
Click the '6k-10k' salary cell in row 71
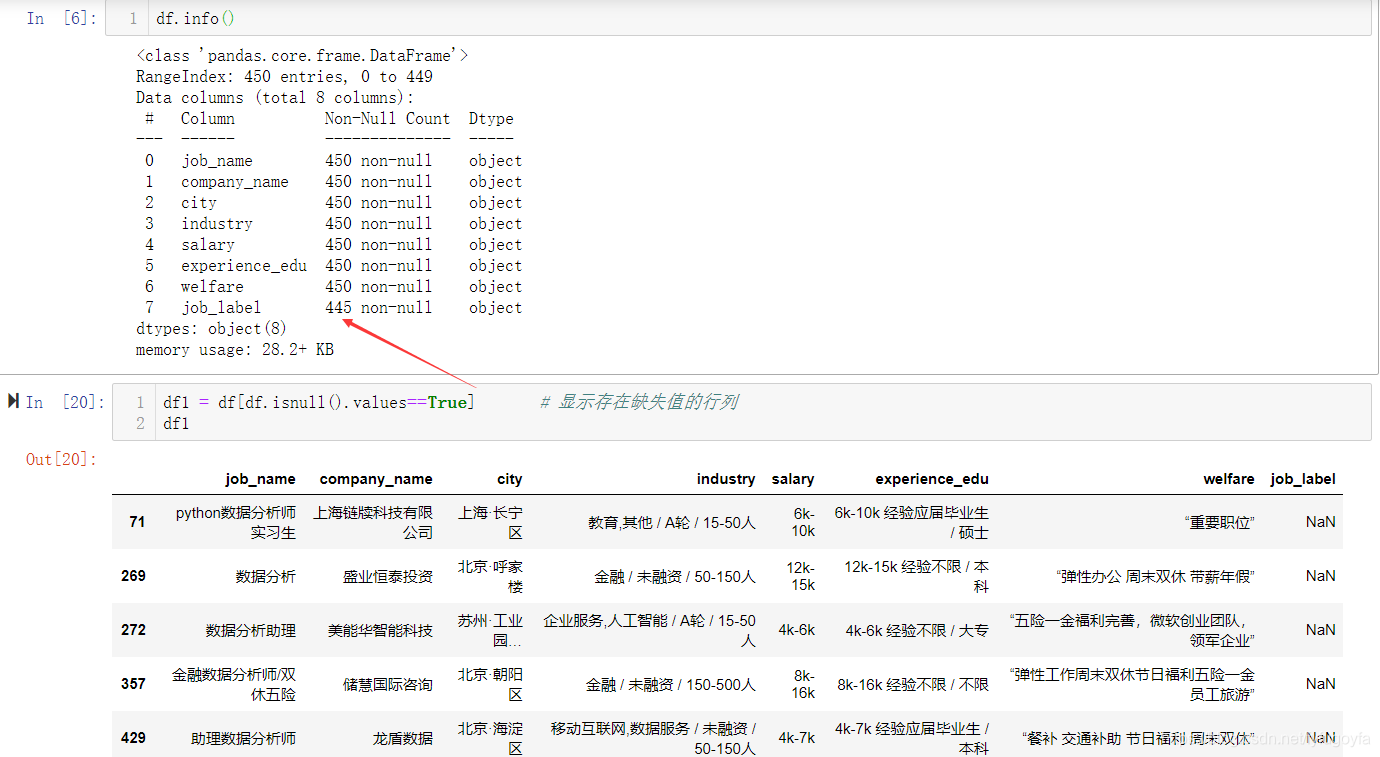point(804,522)
